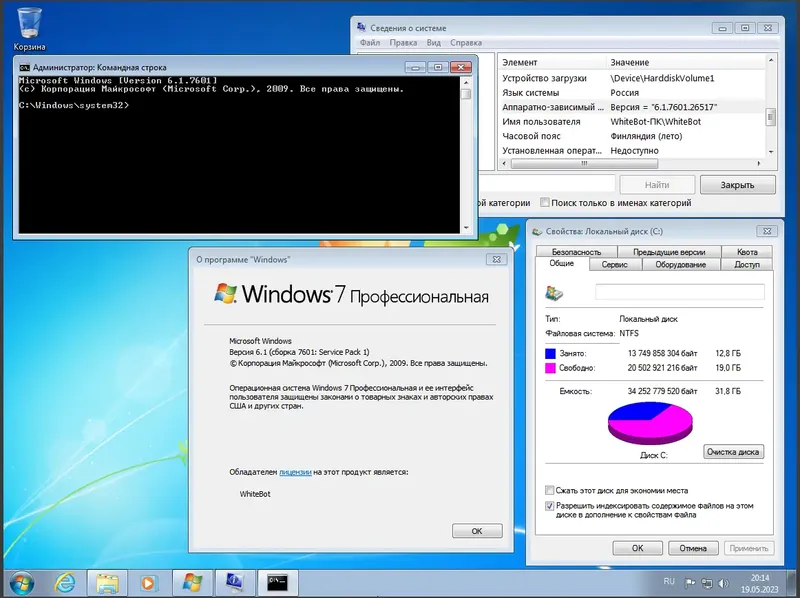The image size is (800, 598).
Task: Toggle 'Поиск только в именах категорий' checkbox
Action: [544, 203]
